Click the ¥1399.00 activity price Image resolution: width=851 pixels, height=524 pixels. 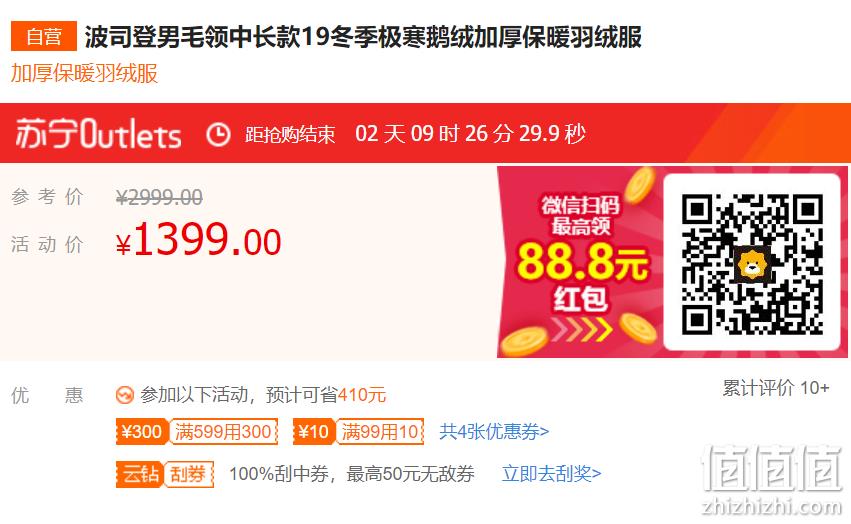[199, 239]
